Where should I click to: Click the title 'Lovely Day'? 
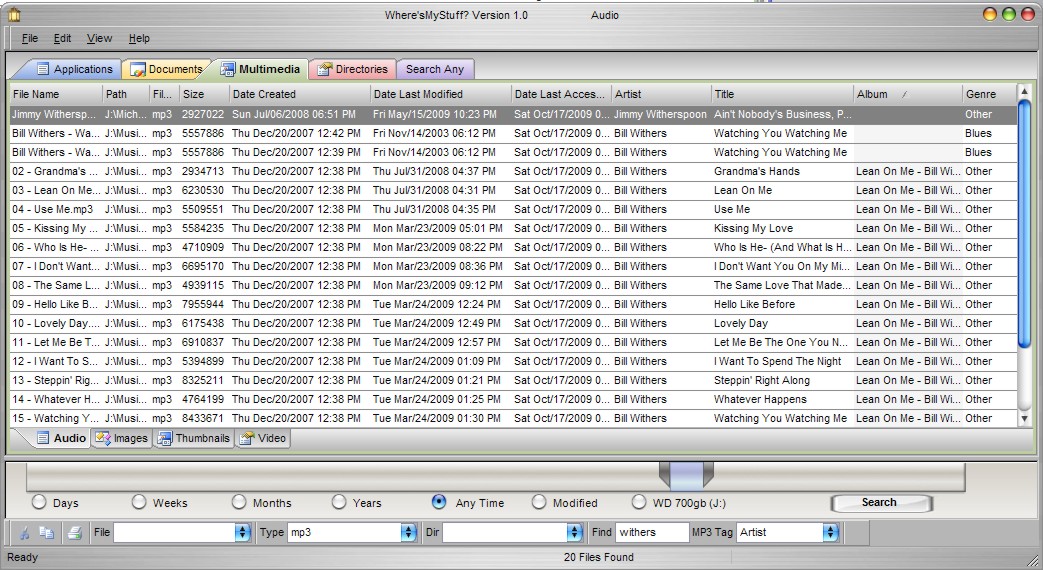[740, 323]
